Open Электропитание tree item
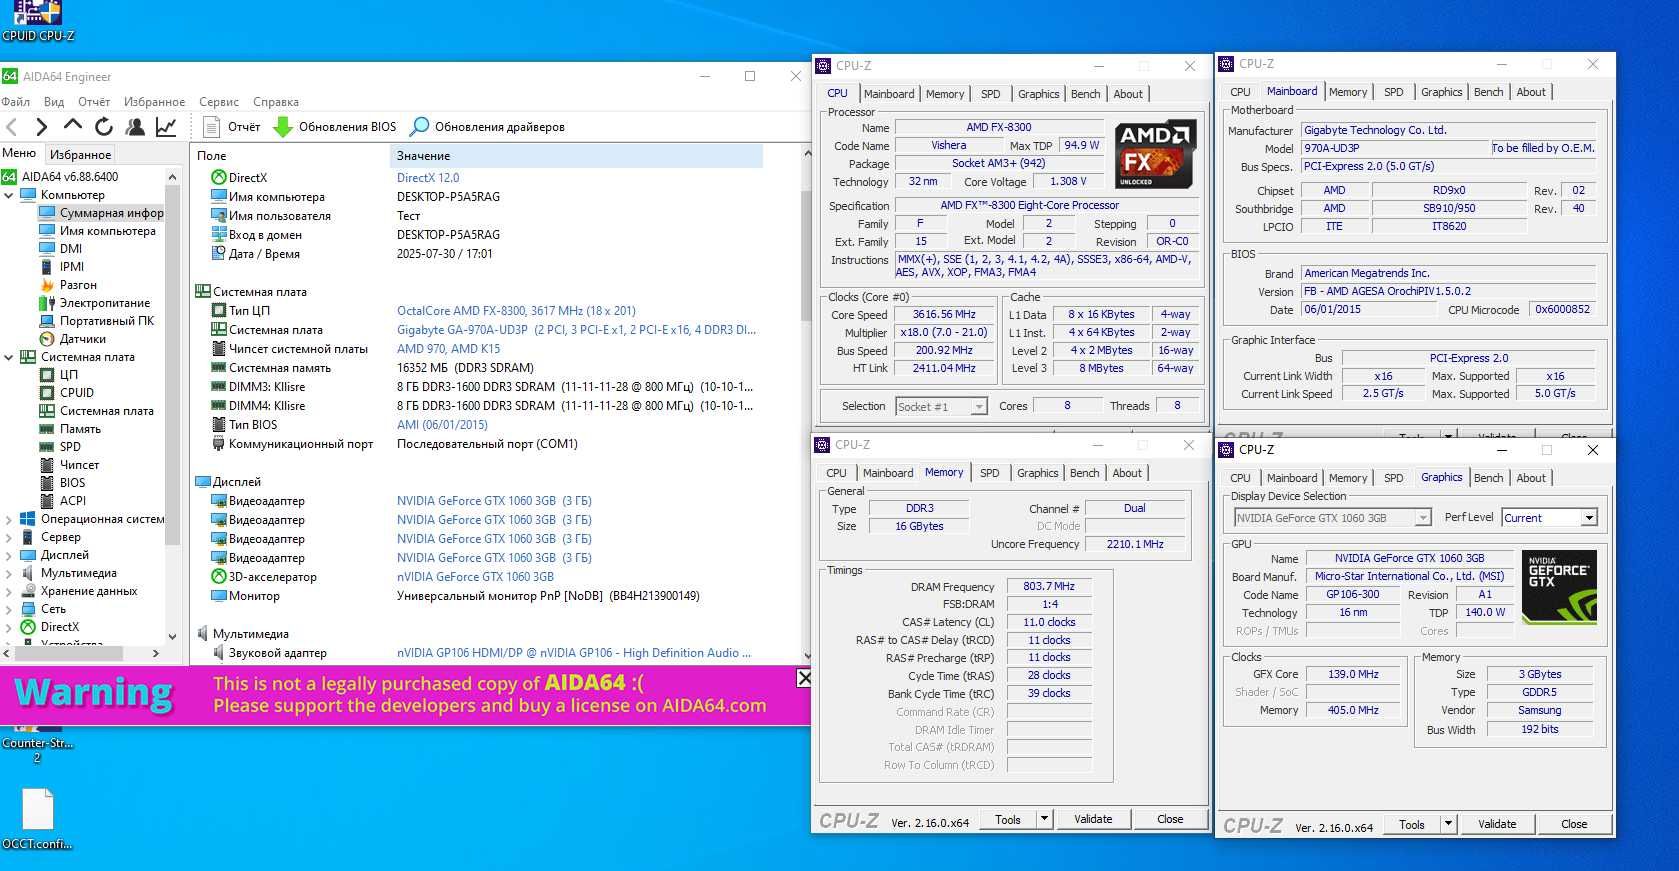1679x871 pixels. [x=94, y=303]
